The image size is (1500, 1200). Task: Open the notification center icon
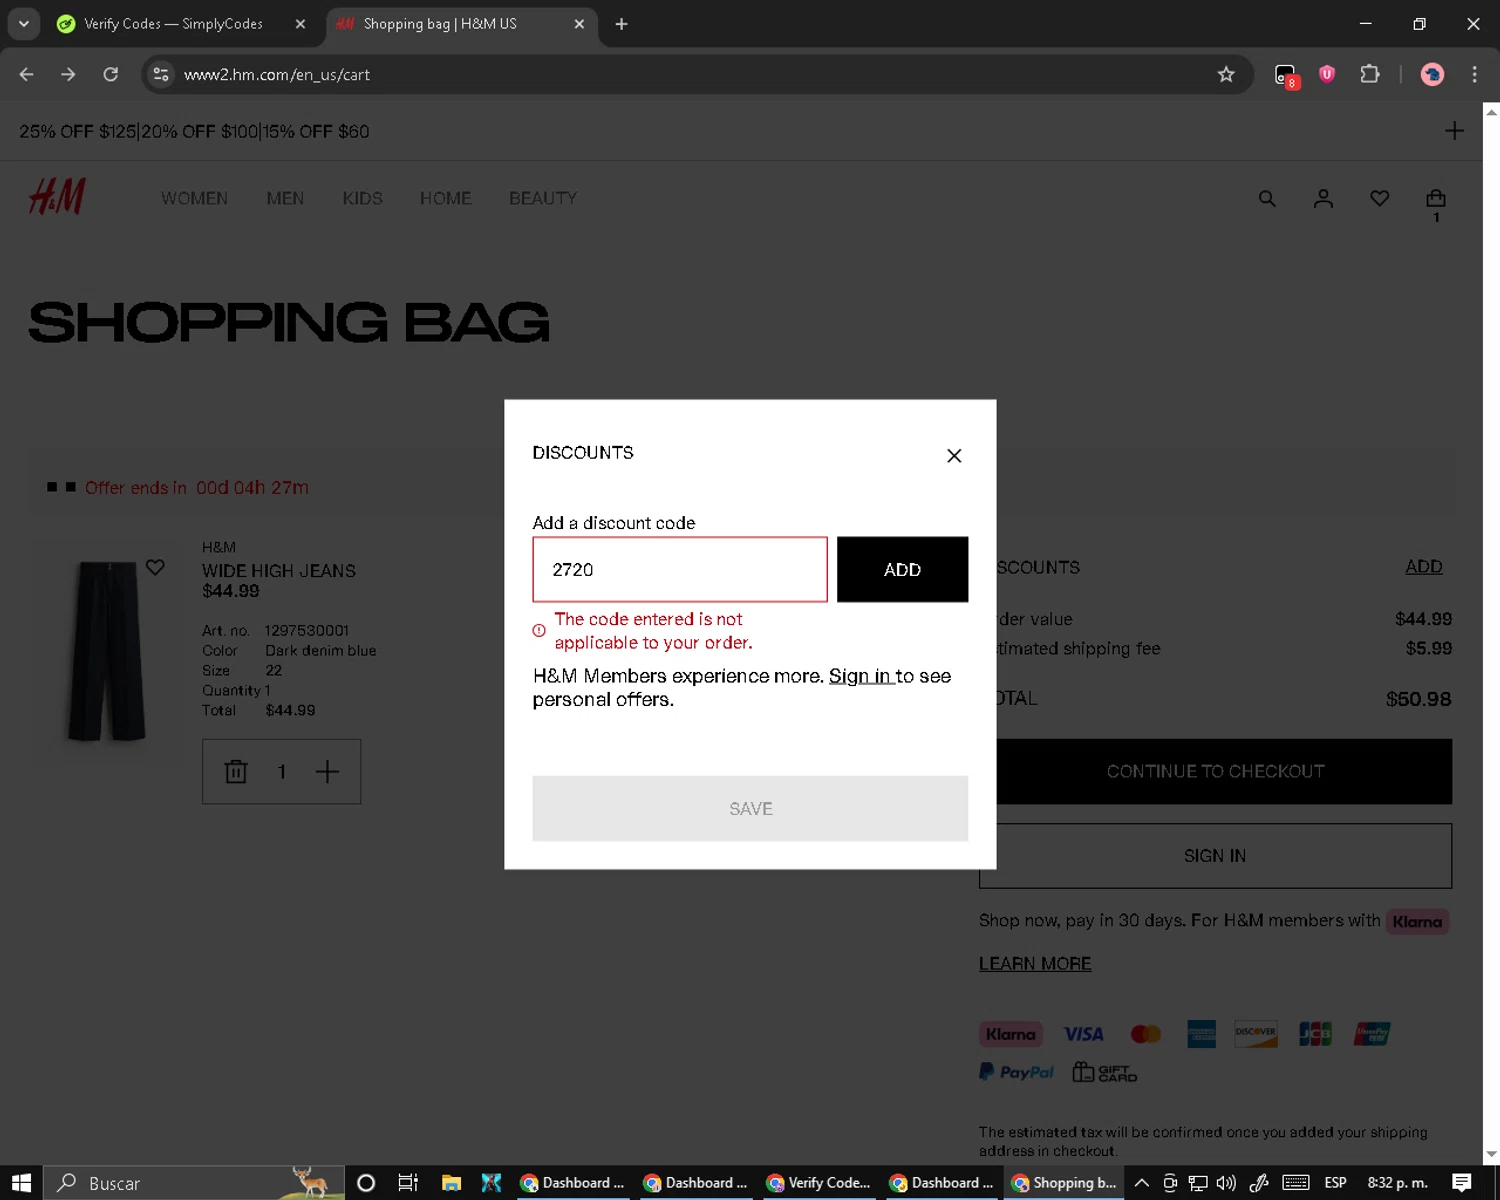(x=1462, y=1183)
